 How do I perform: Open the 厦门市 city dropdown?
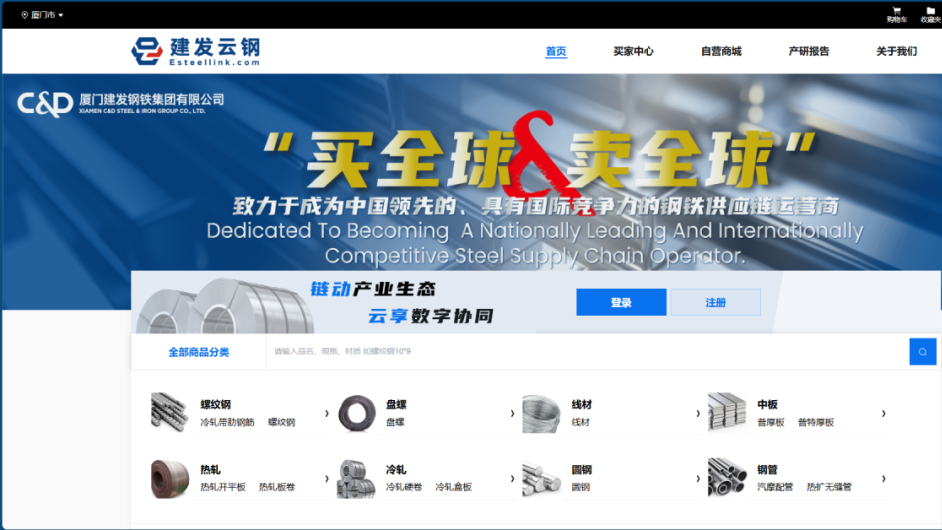[42, 15]
